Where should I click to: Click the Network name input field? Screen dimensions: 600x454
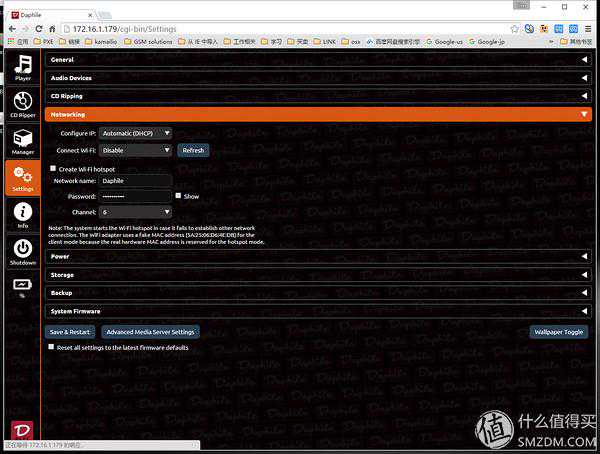[136, 181]
